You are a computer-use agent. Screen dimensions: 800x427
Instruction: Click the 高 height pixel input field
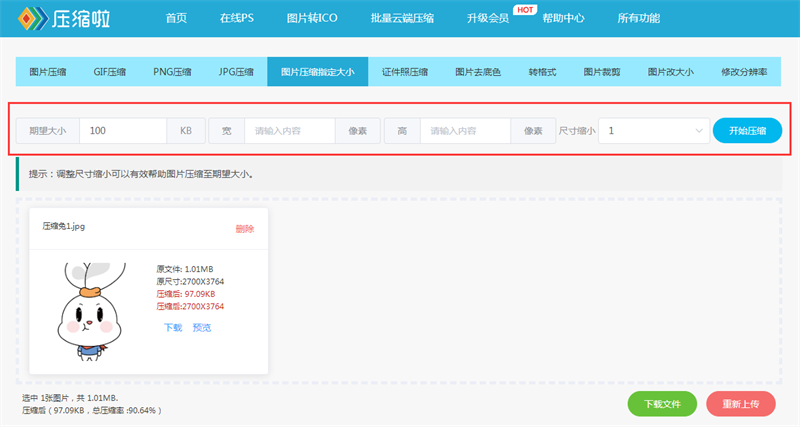[x=465, y=131]
